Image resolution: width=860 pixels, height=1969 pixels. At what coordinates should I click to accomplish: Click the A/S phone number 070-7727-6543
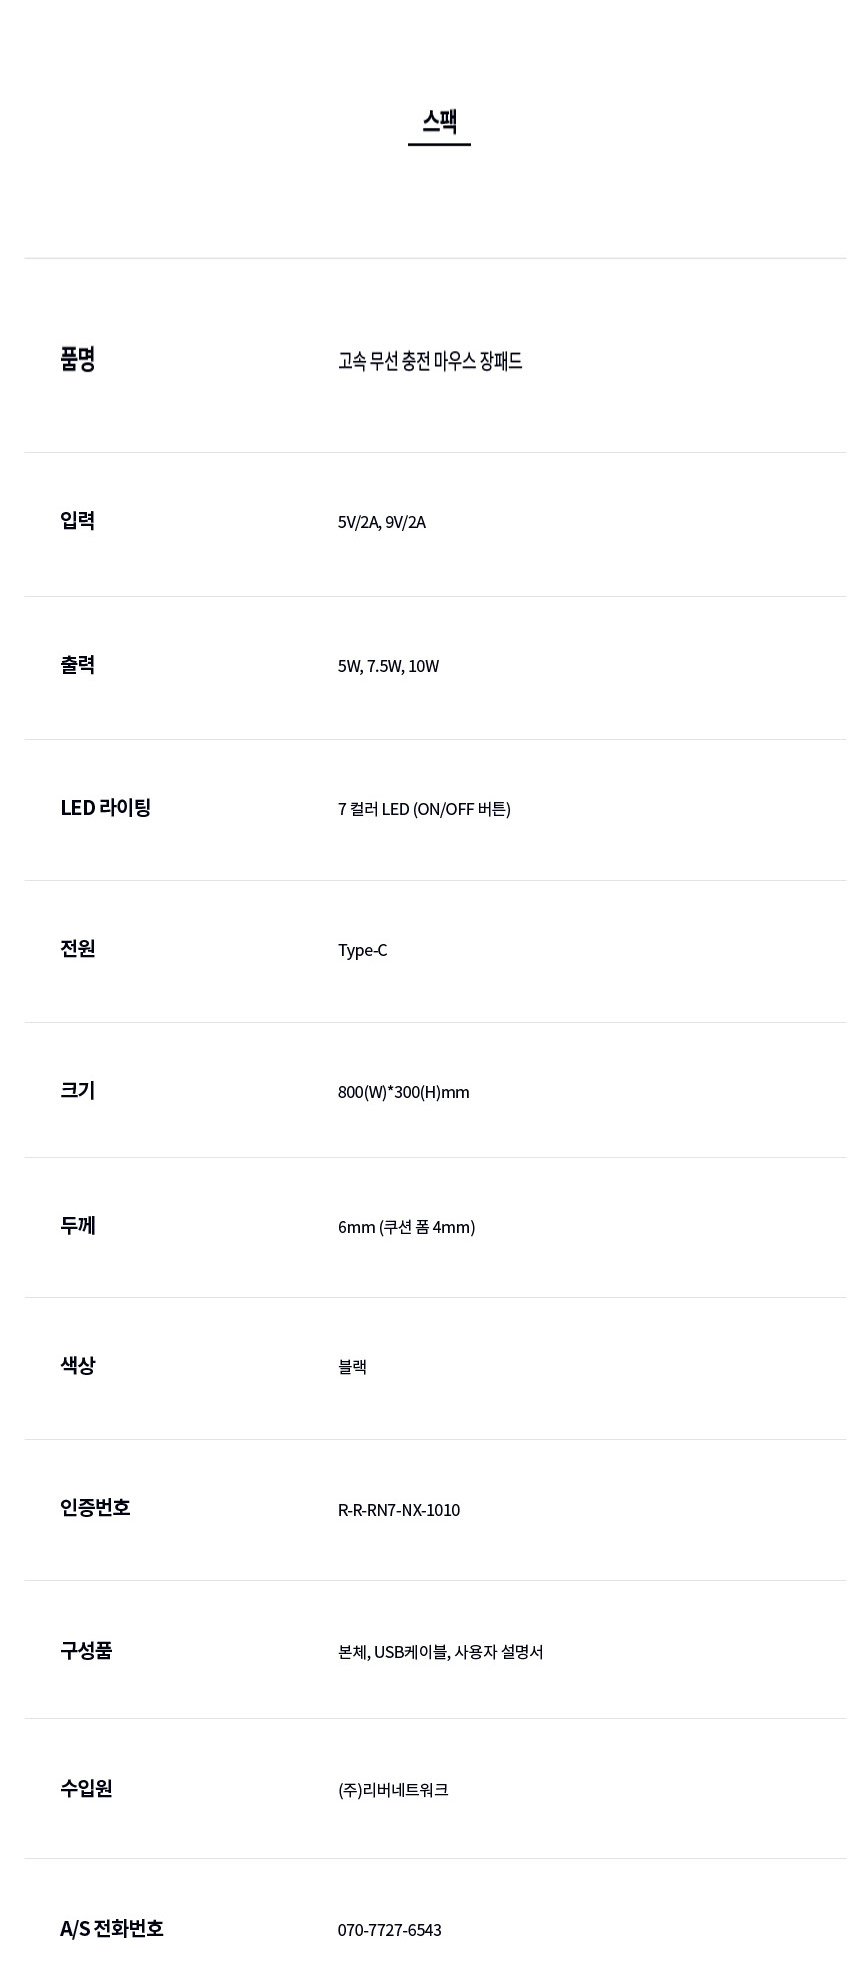[x=389, y=1930]
